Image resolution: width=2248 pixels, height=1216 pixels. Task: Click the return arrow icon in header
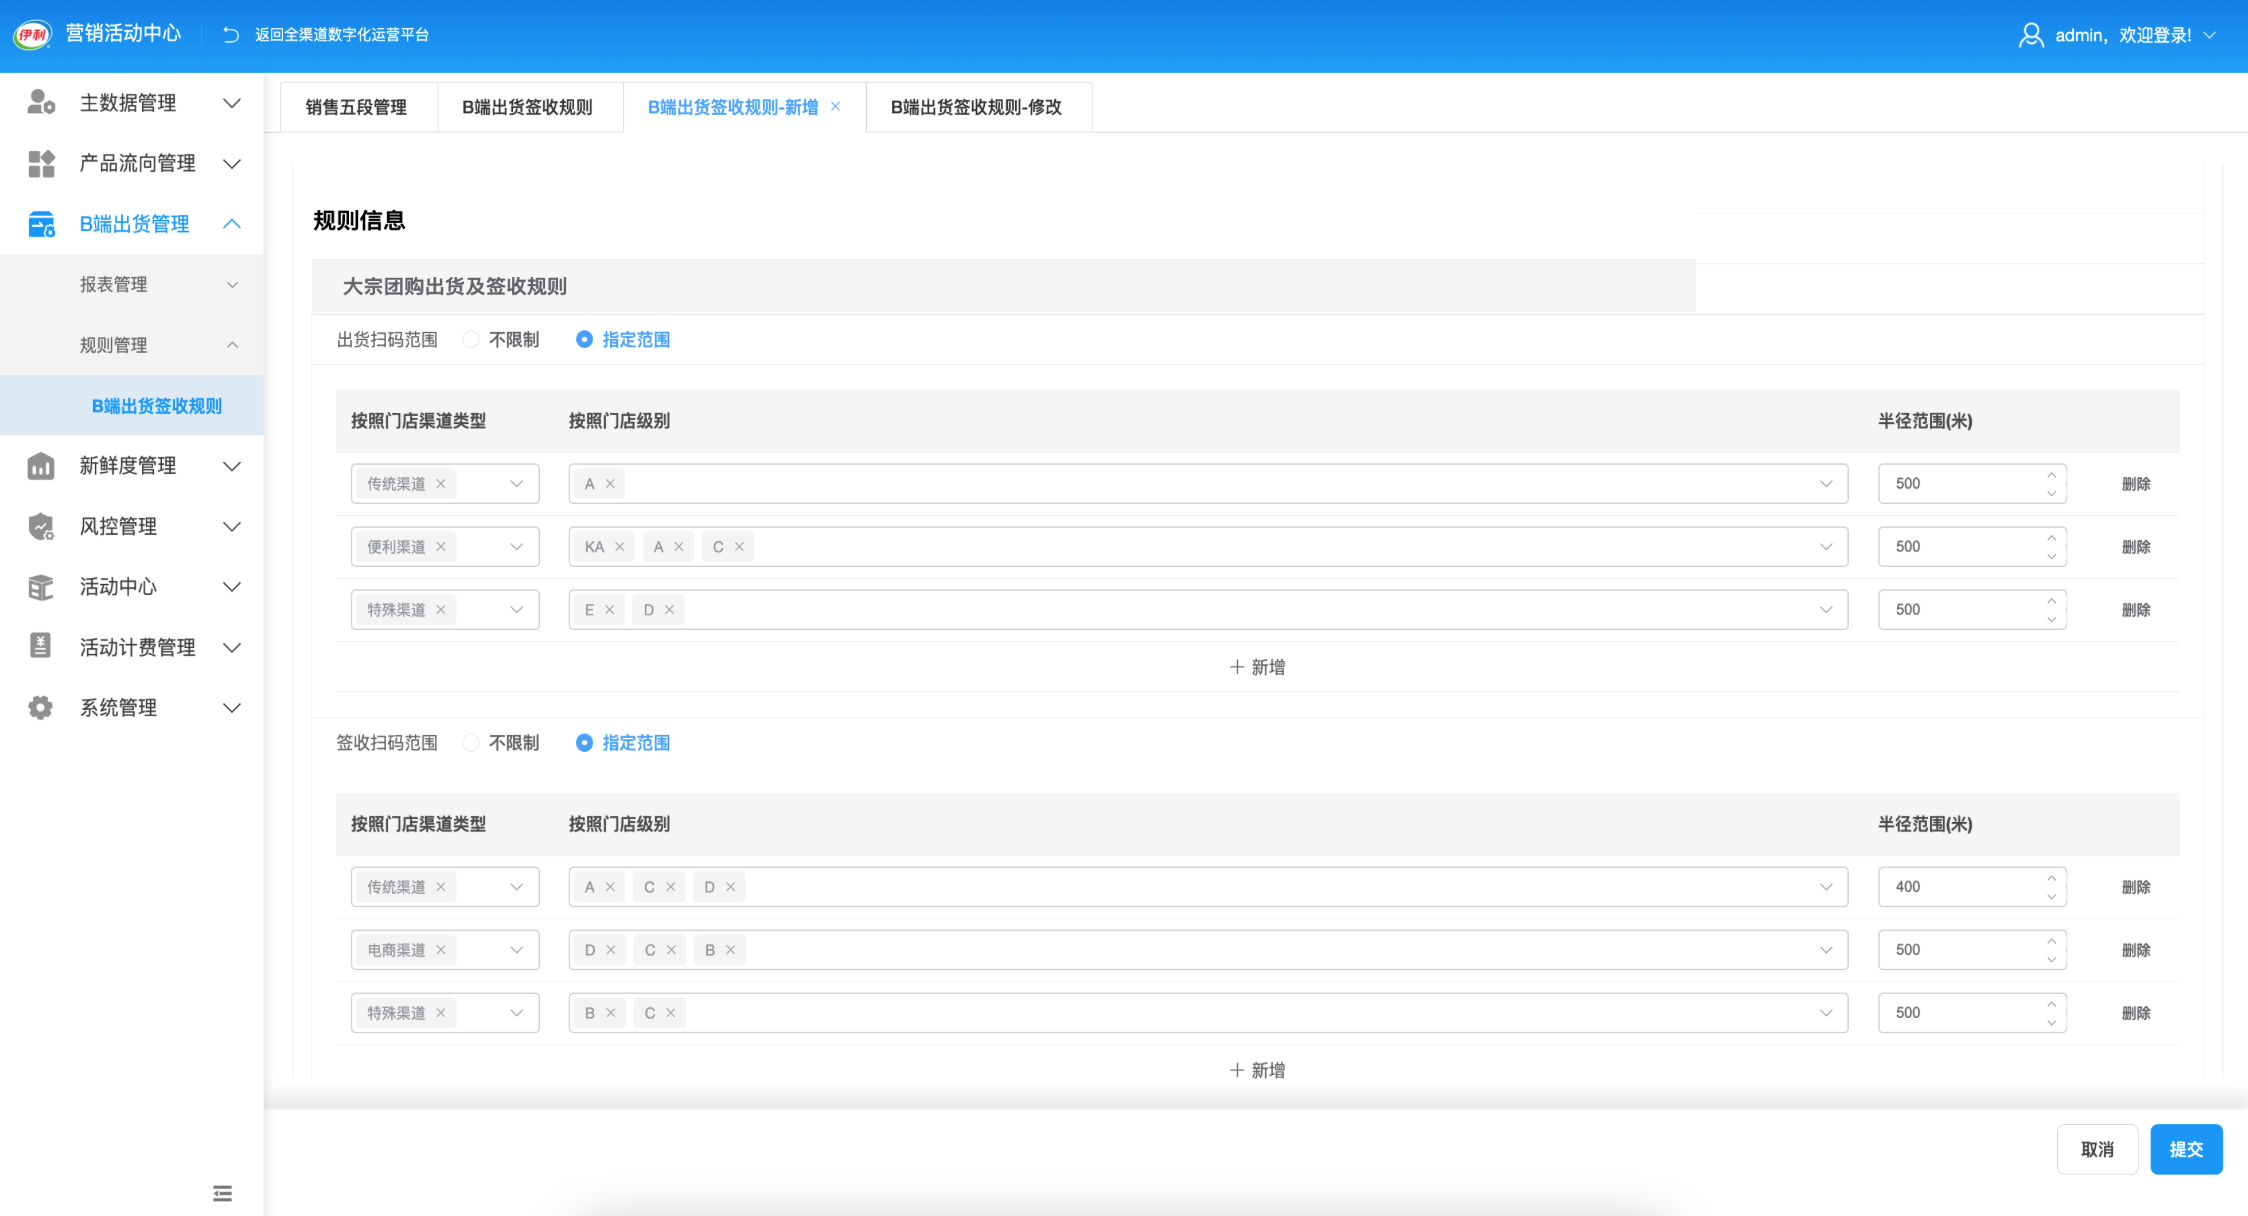pos(231,35)
